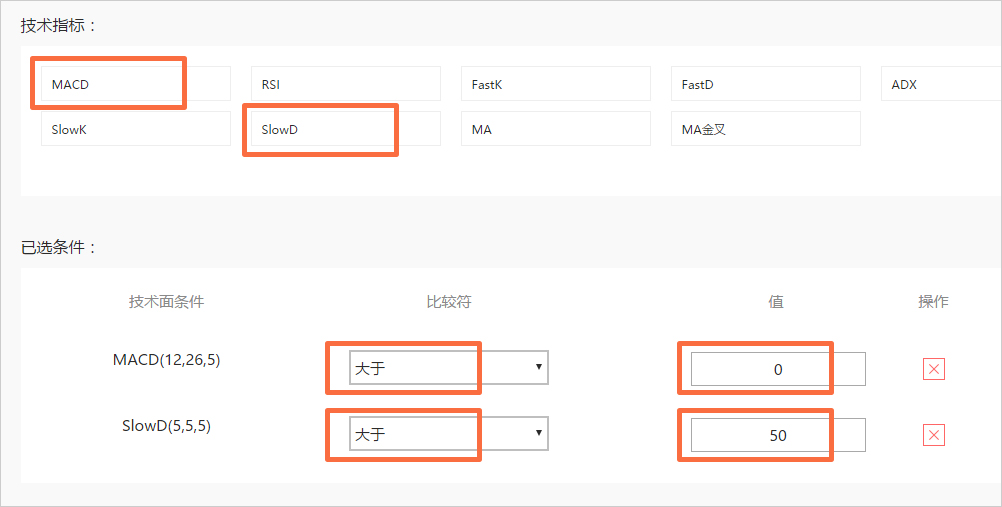Delete the MACD(12,26,5) condition row

click(x=934, y=369)
